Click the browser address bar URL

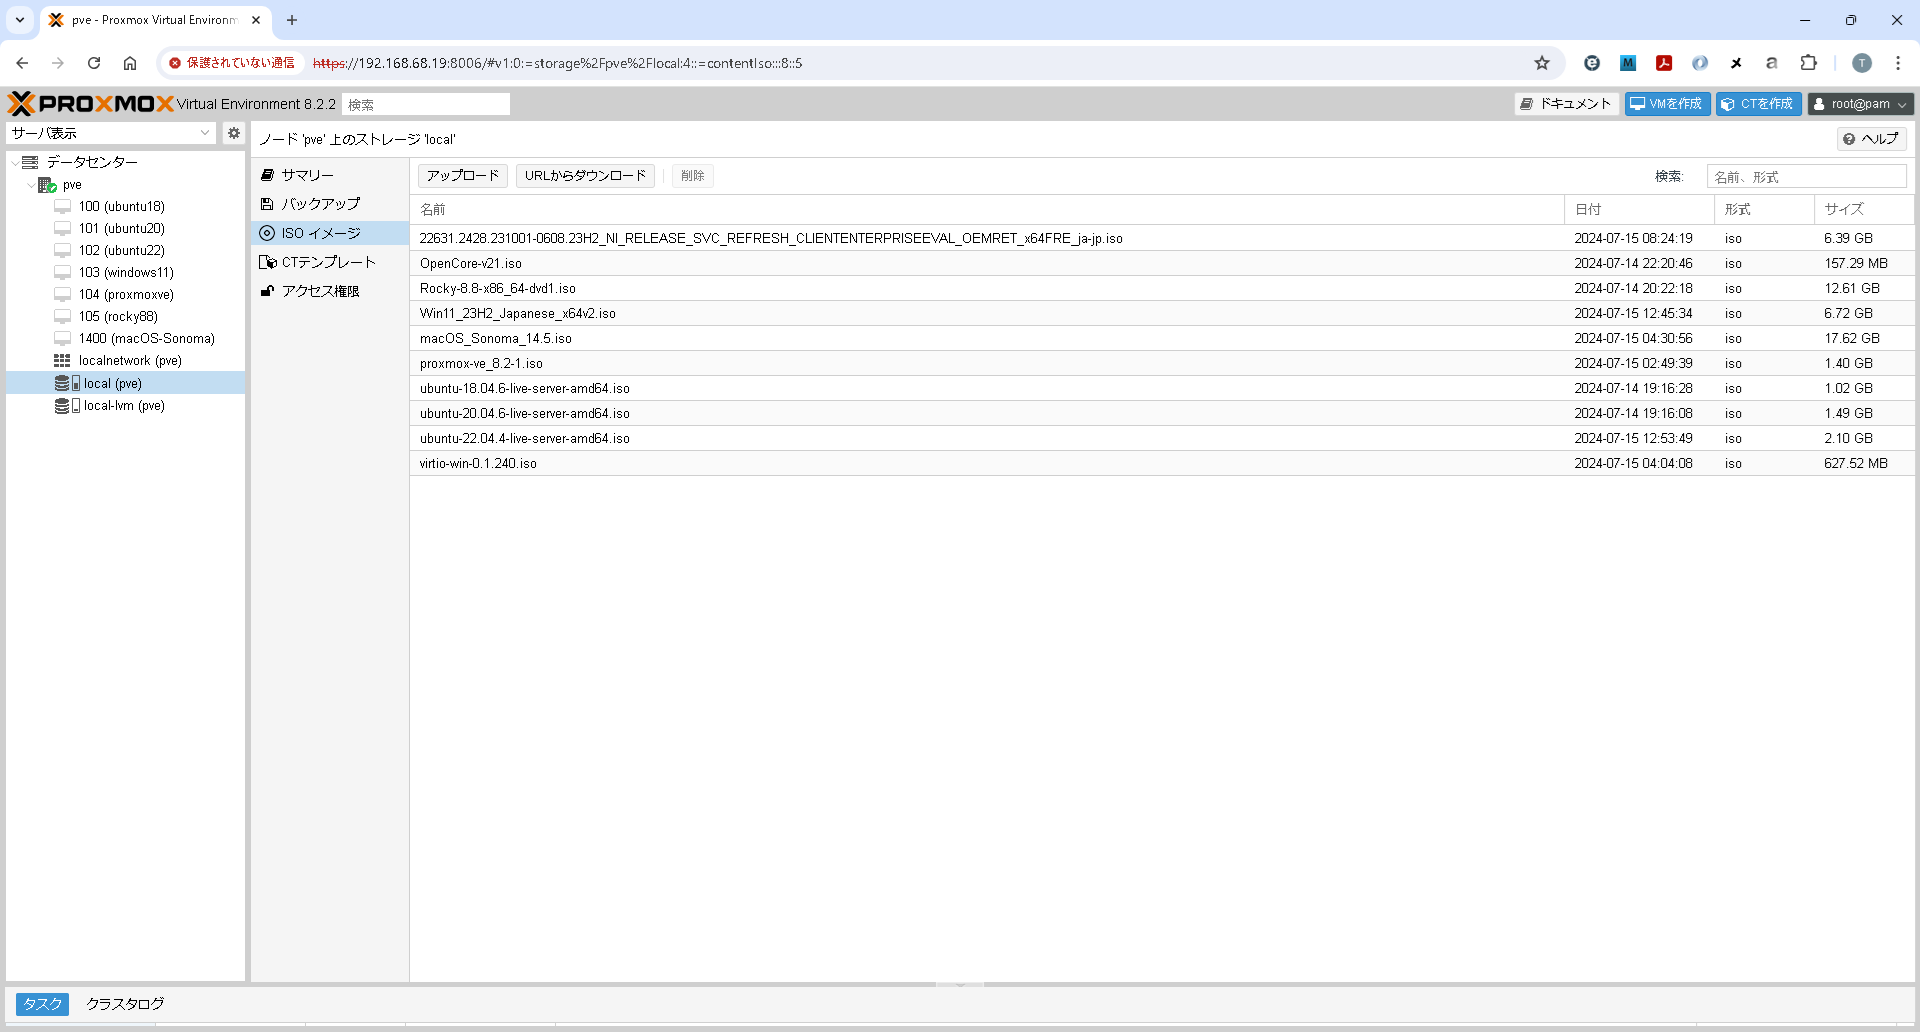[x=557, y=63]
